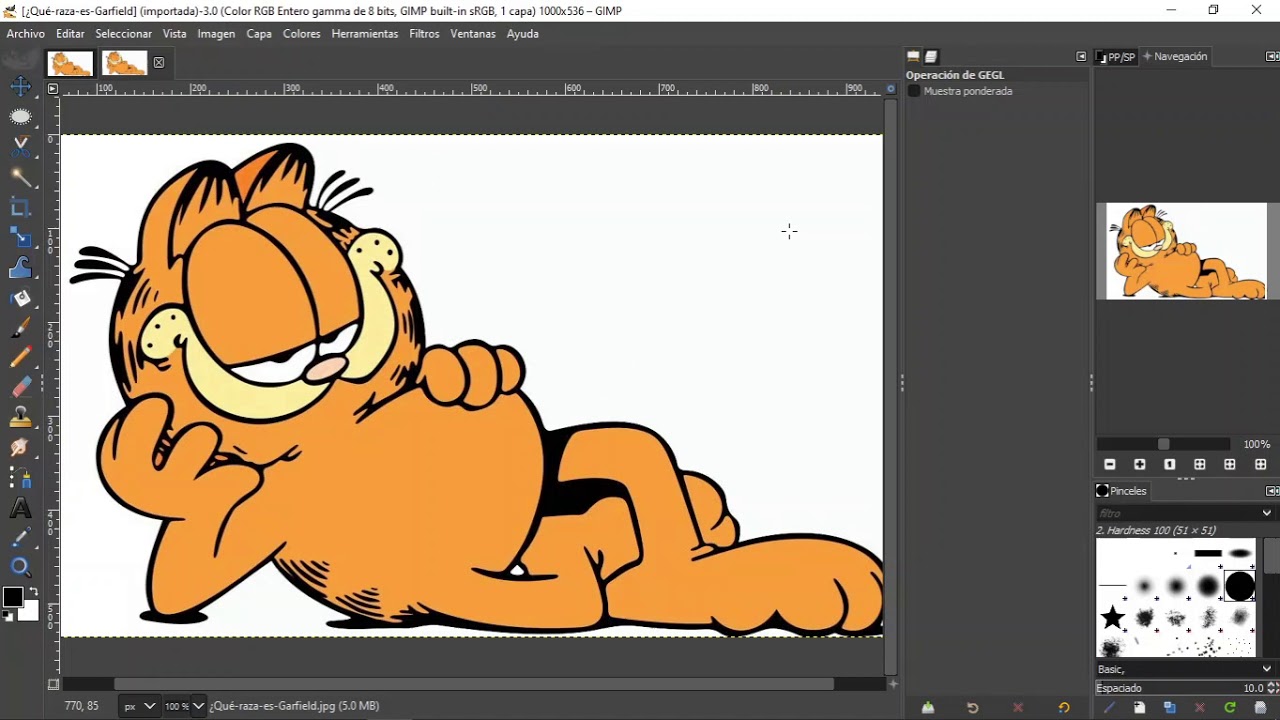The width and height of the screenshot is (1280, 720).
Task: Restore tool preset in tool options
Action: click(972, 708)
